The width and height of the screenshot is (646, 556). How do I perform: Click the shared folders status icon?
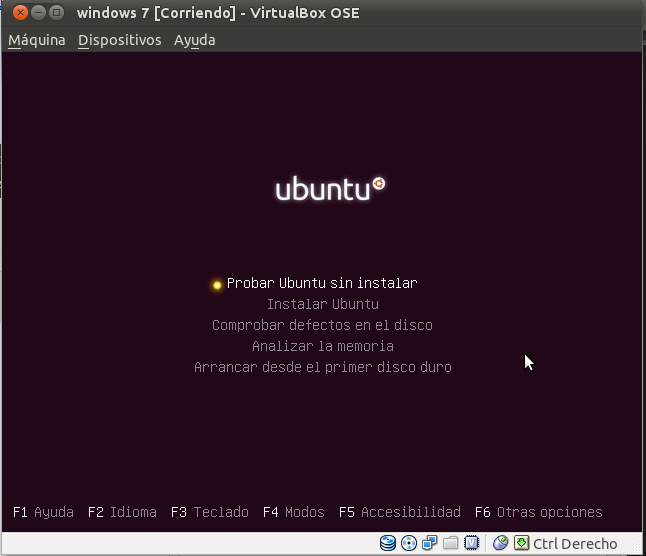click(x=450, y=544)
